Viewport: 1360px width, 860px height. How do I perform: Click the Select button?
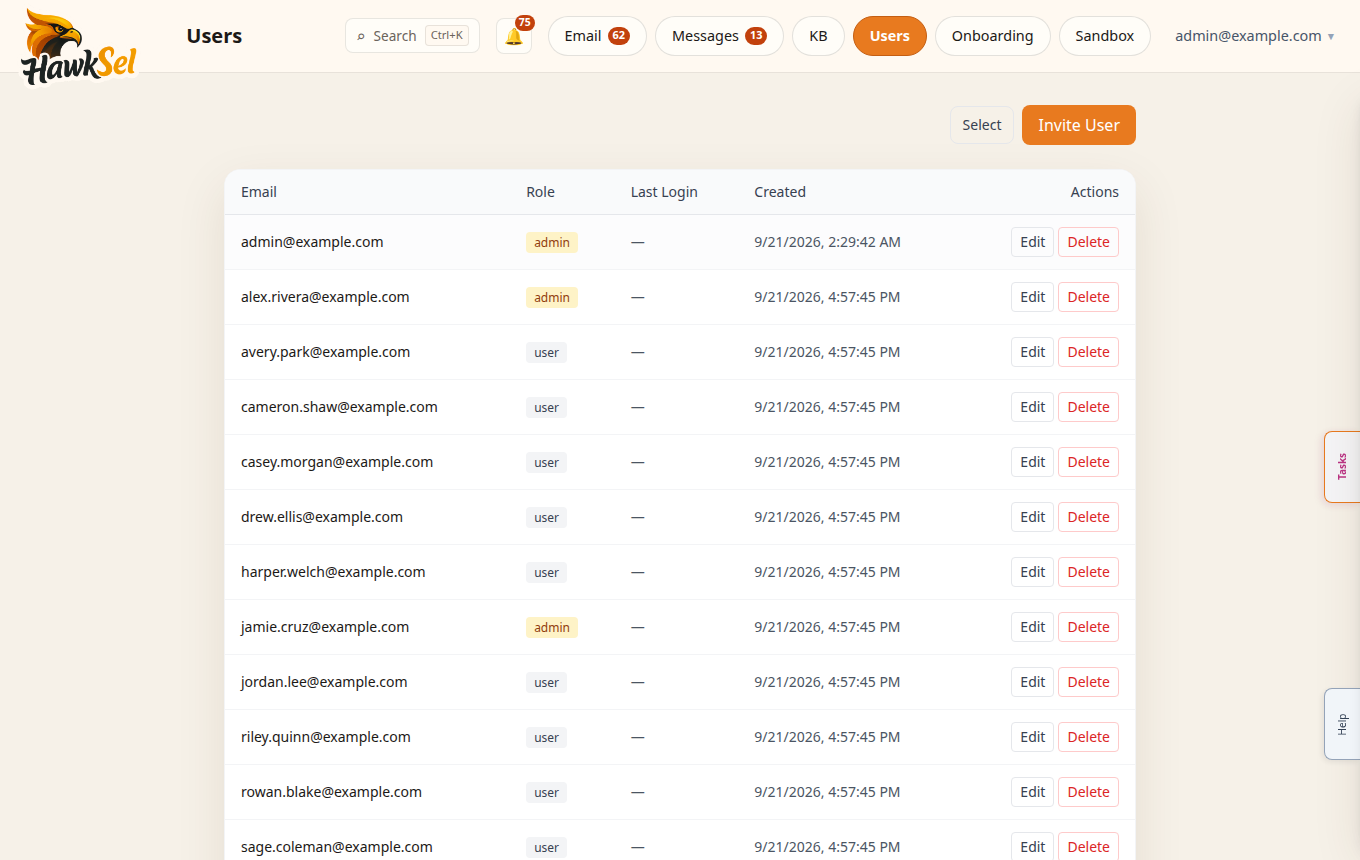[x=982, y=125]
